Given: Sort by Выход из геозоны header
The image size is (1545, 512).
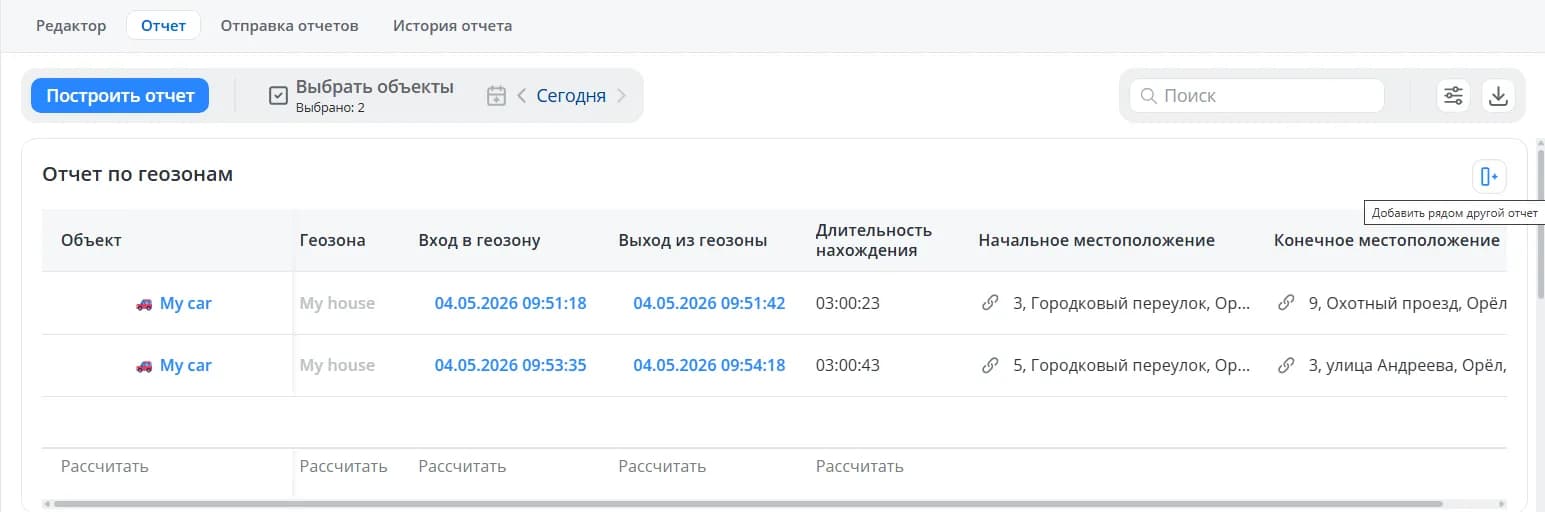Looking at the screenshot, I should [x=693, y=240].
